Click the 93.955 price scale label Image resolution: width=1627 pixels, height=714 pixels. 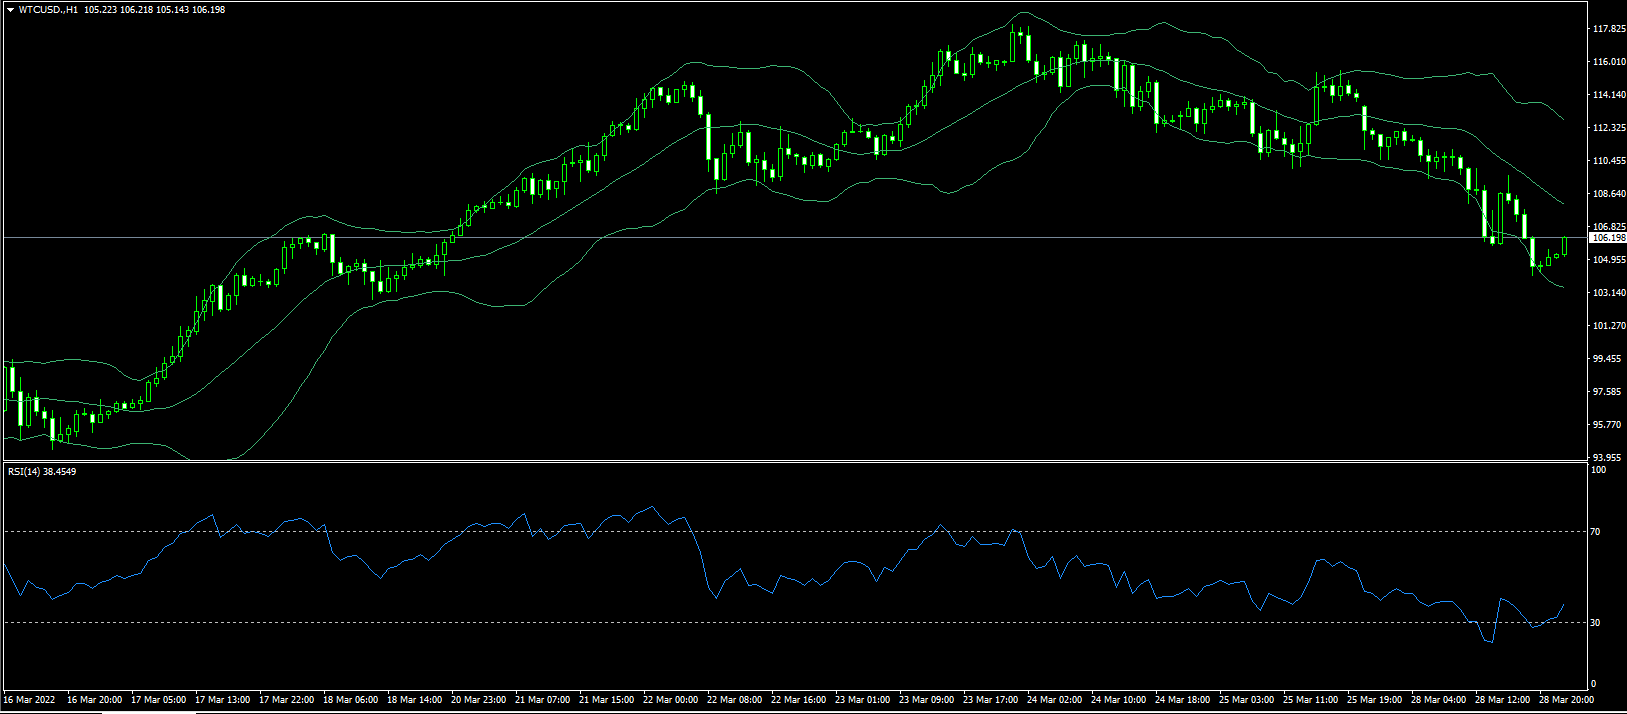(1606, 458)
